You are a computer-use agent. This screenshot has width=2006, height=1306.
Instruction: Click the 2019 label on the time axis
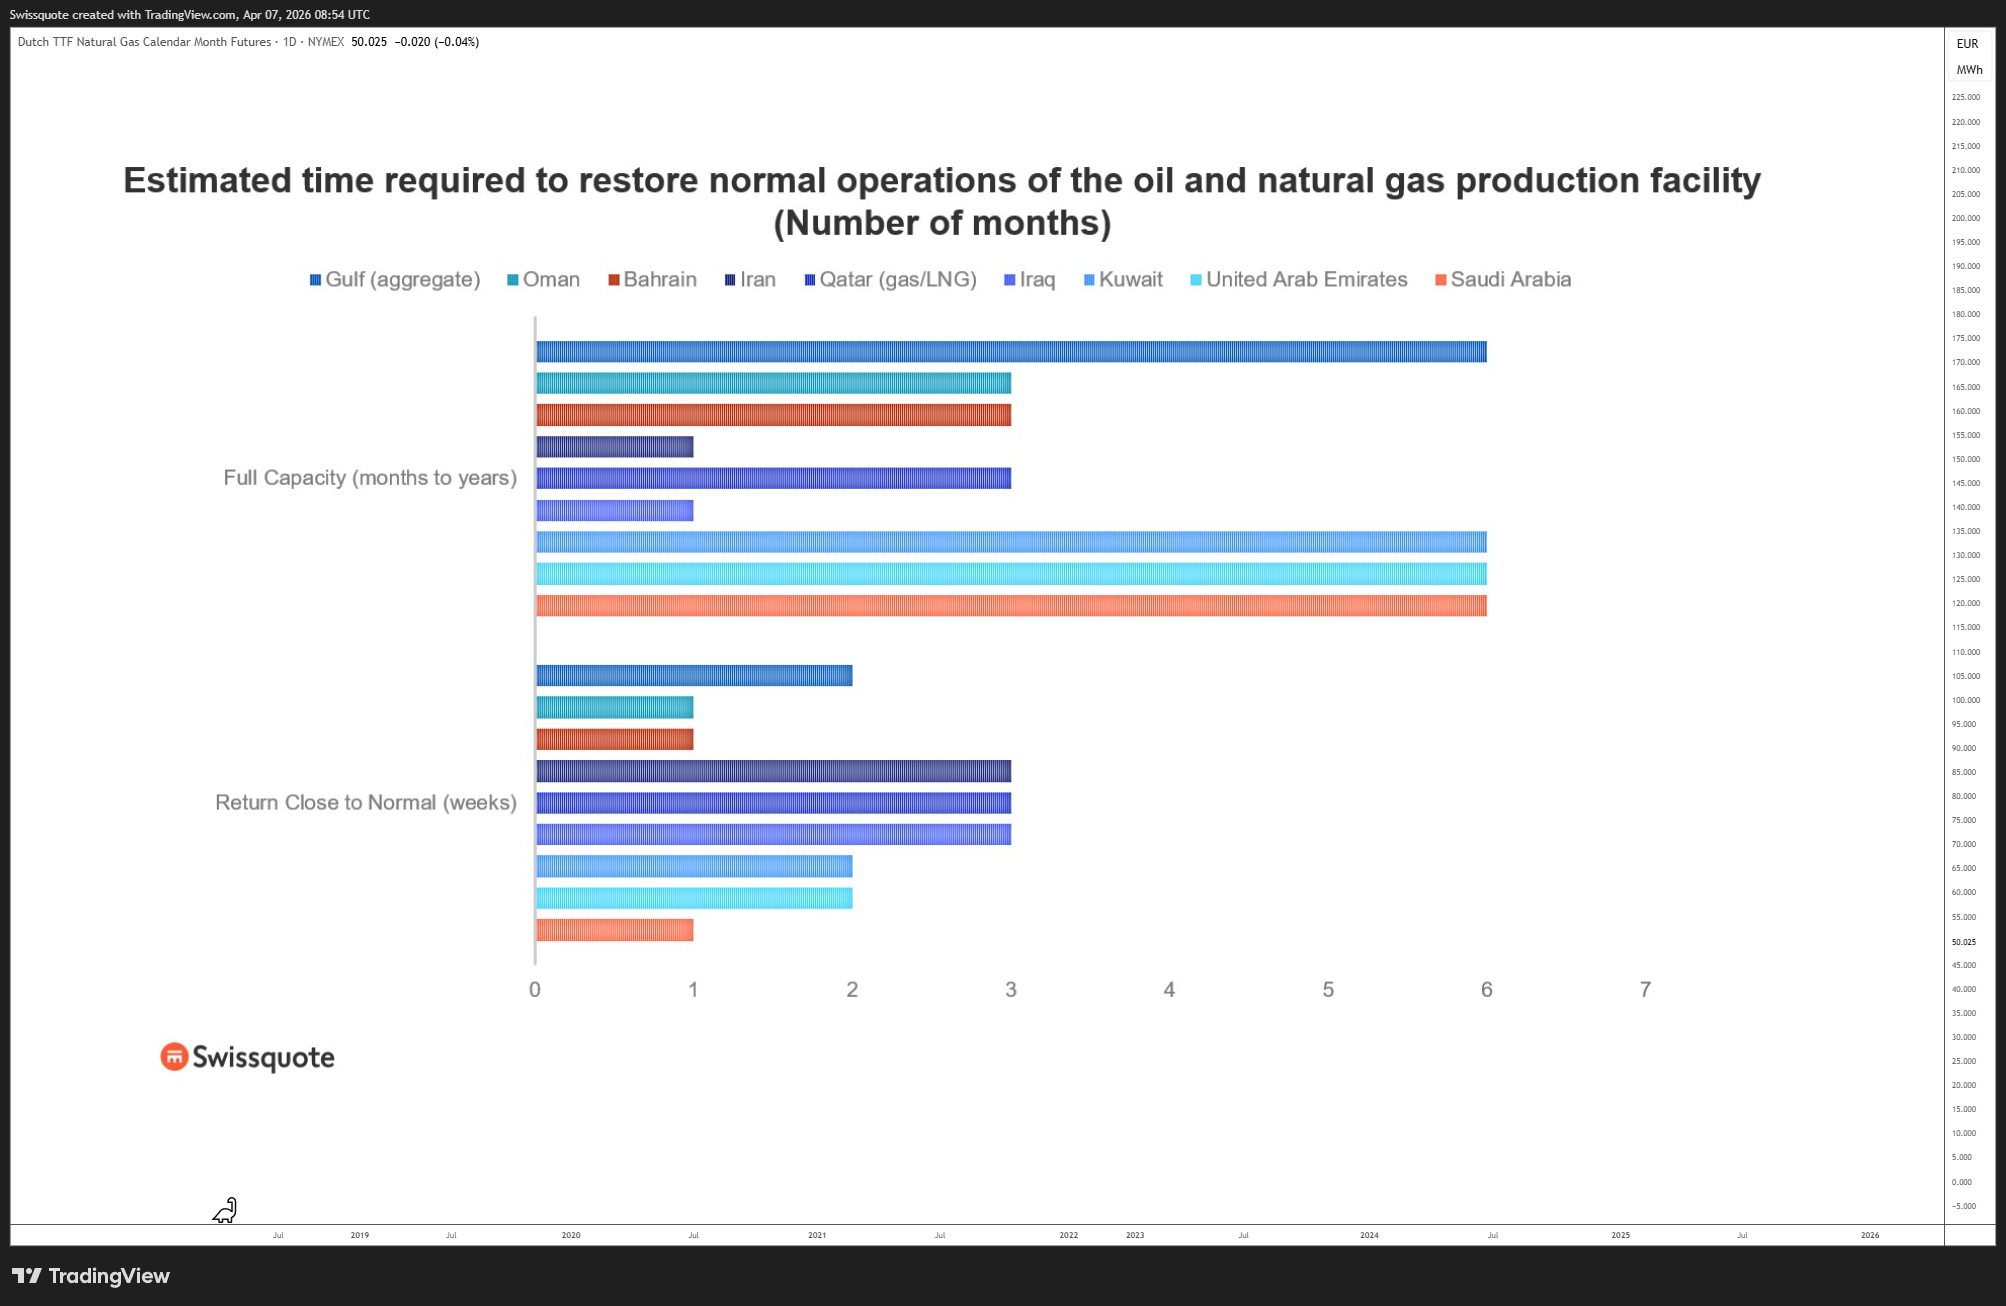point(360,1235)
